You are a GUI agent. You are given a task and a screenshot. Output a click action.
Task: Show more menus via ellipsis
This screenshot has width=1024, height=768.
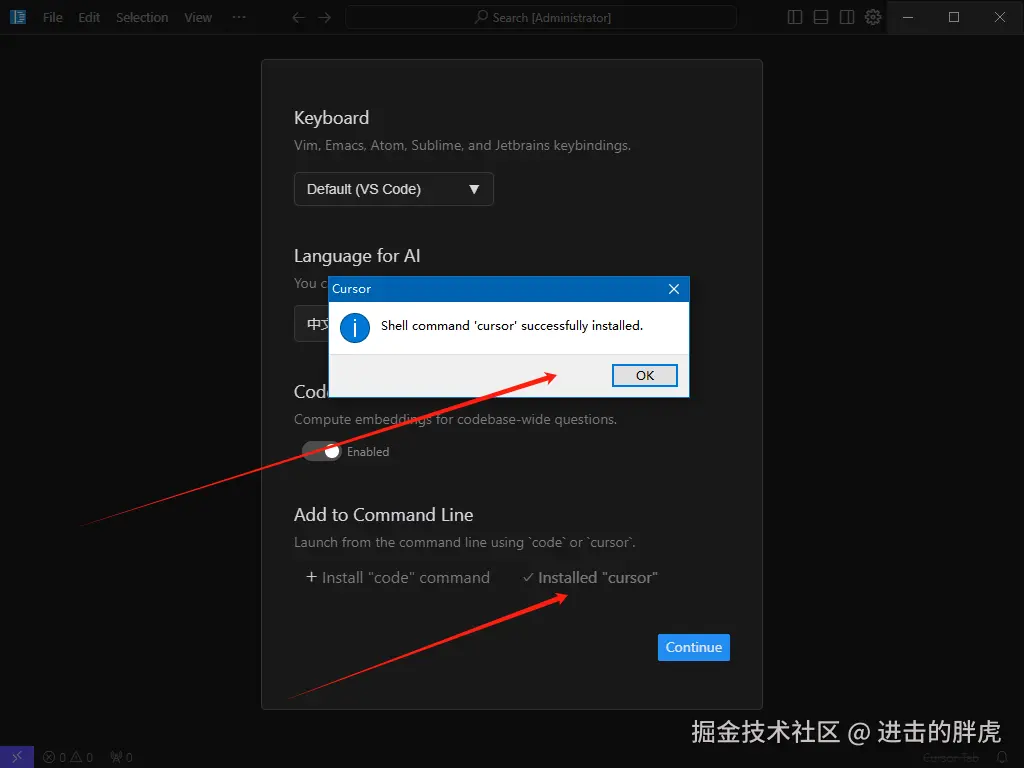[x=239, y=17]
